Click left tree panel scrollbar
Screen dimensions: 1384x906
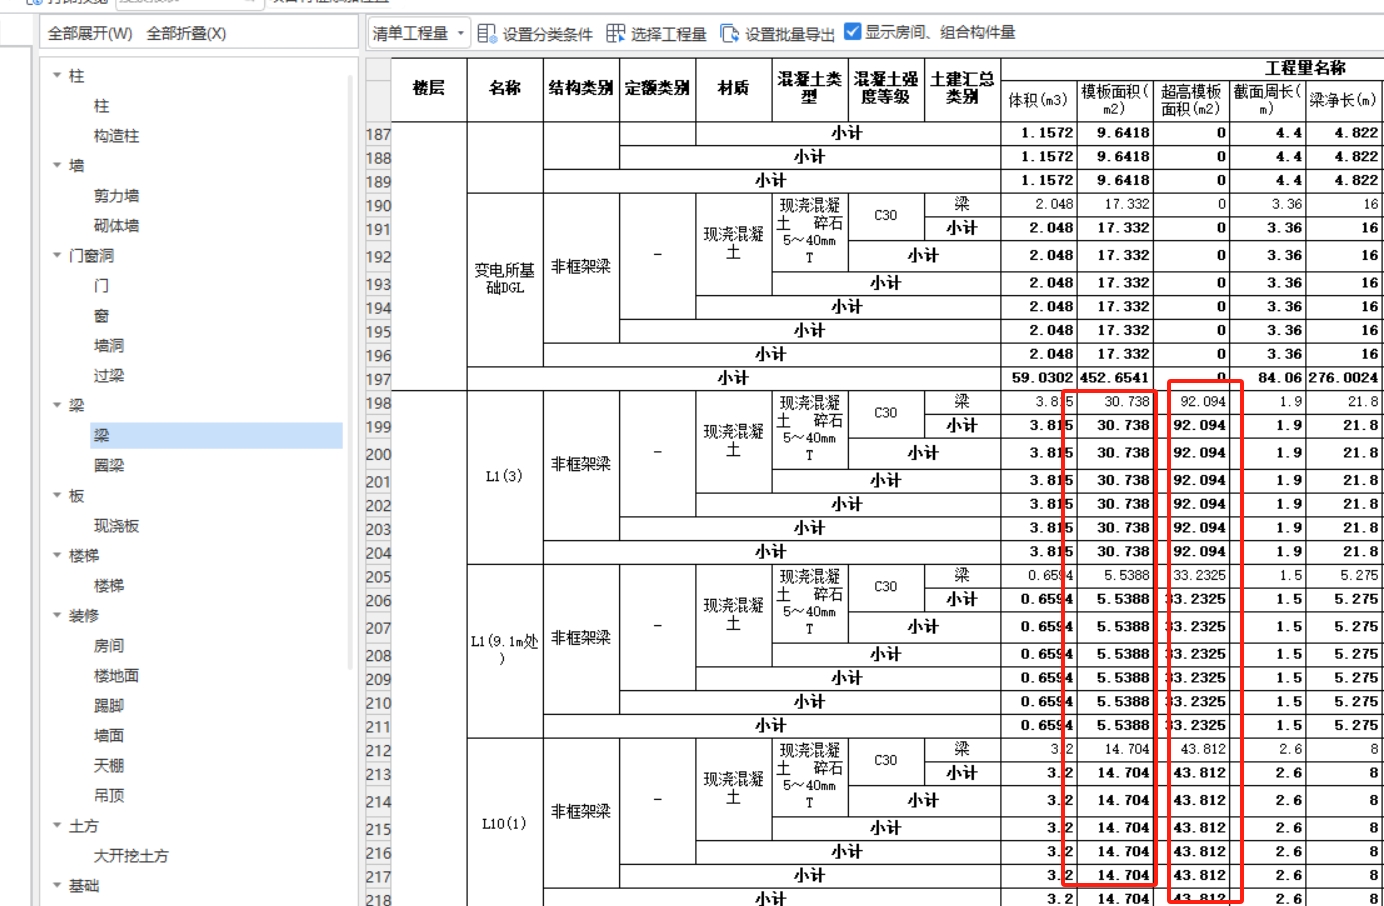pos(351,370)
